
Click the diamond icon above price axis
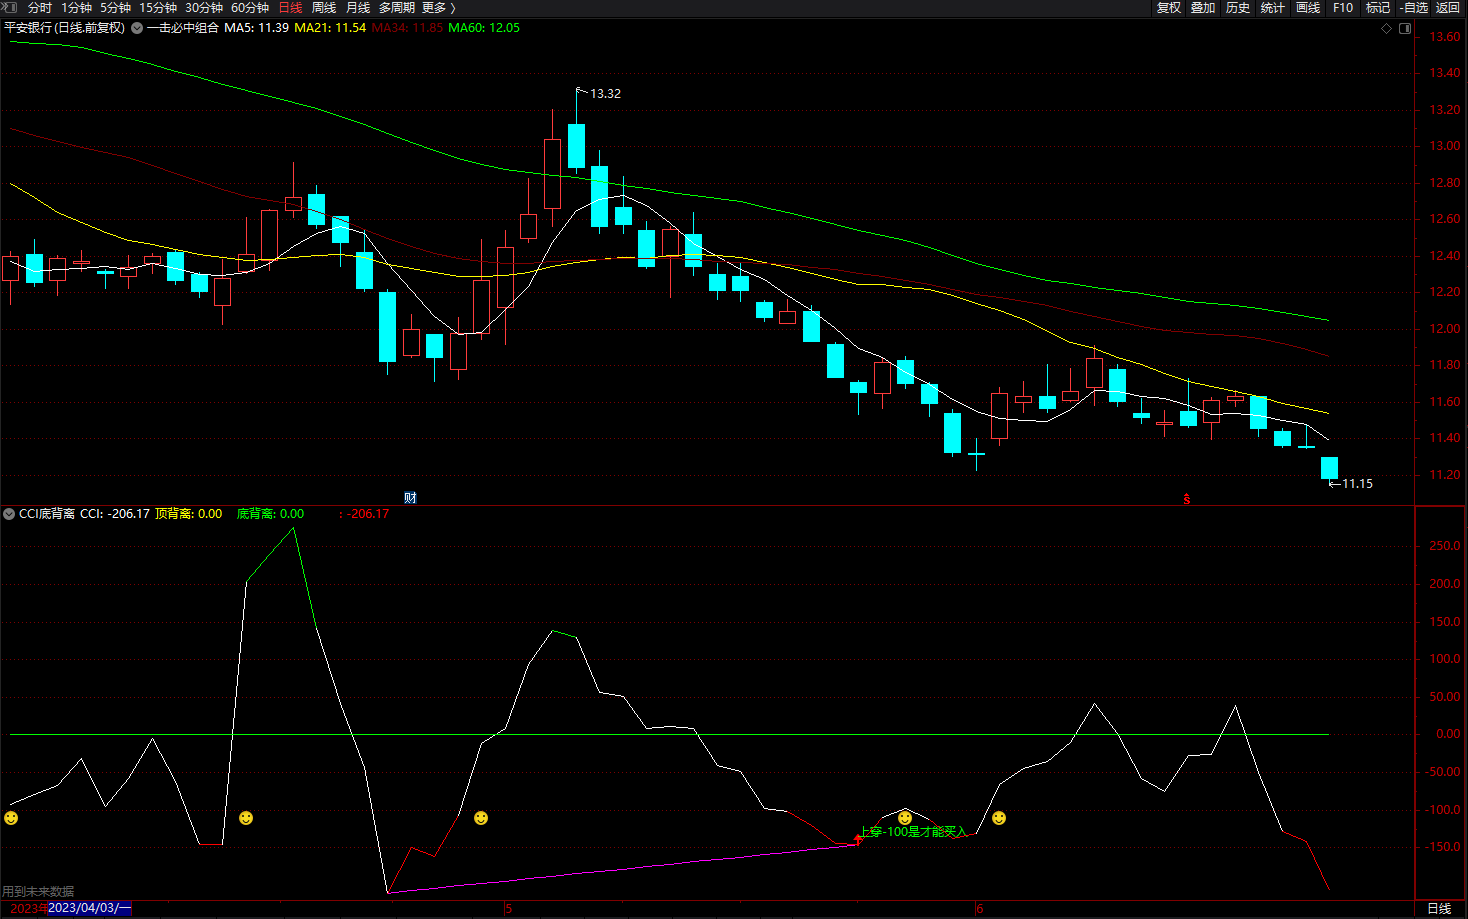click(x=1386, y=28)
